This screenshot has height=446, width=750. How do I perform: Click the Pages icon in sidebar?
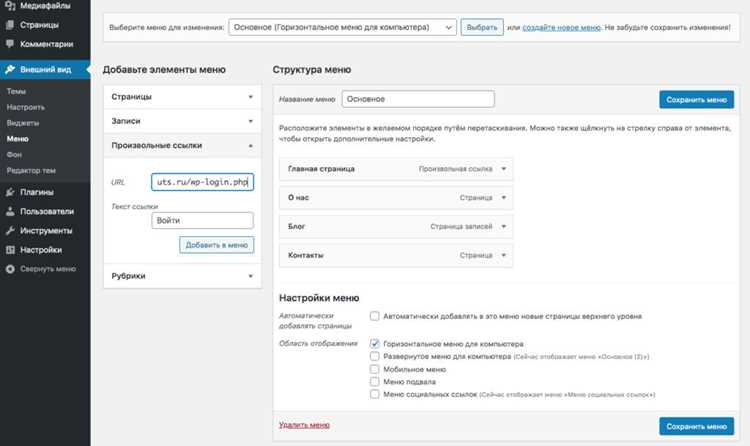tap(10, 25)
